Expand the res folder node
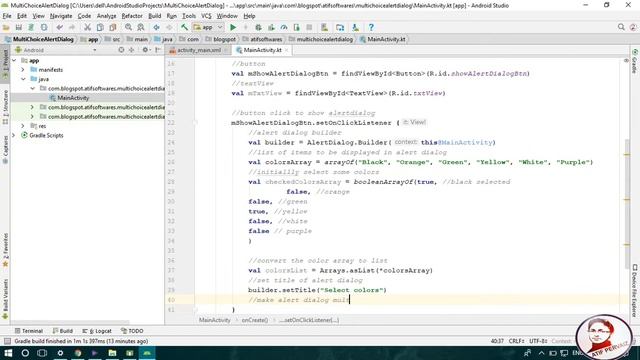 [23, 126]
